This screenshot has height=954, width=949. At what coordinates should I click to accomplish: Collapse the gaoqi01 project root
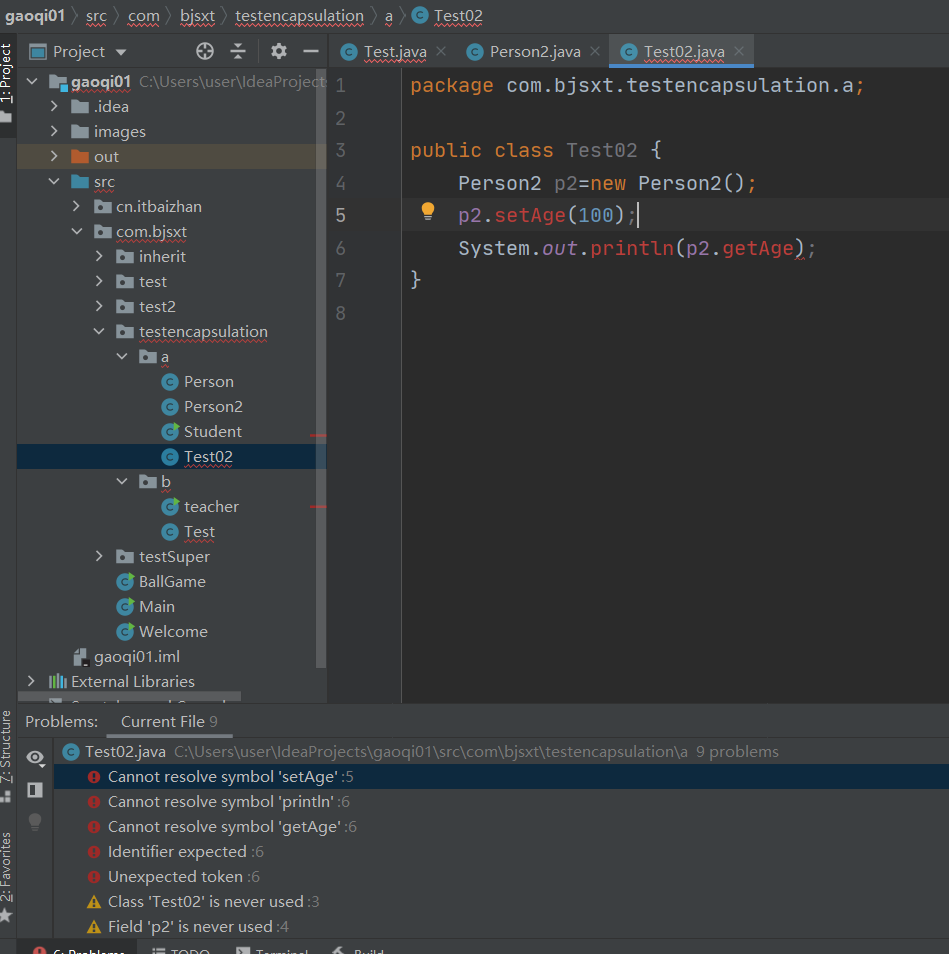pos(33,81)
